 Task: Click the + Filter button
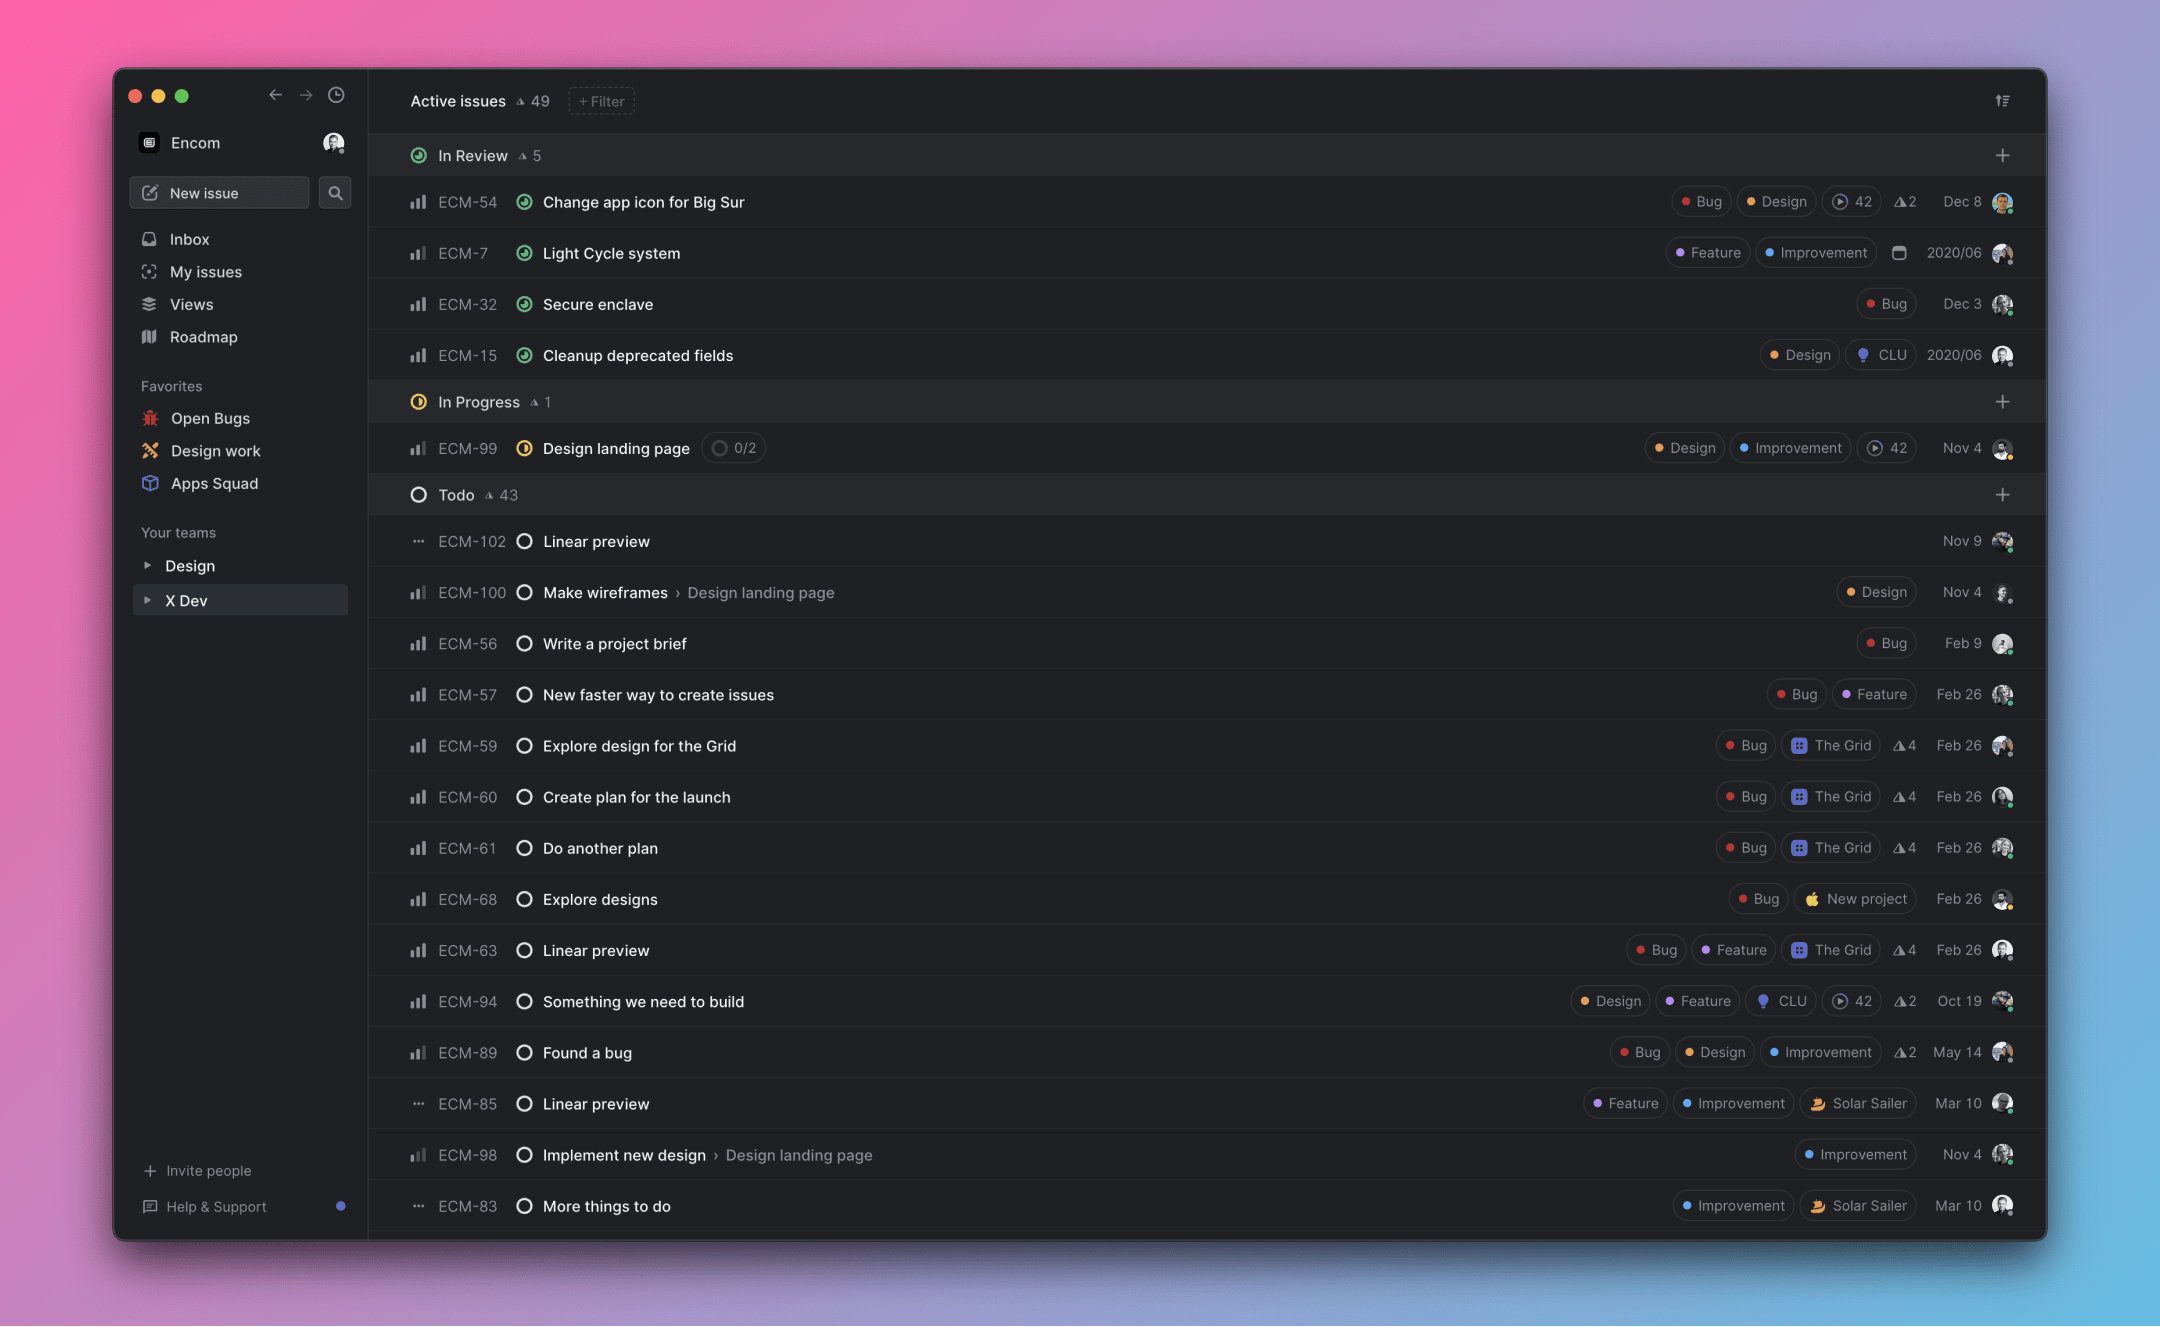pos(601,101)
